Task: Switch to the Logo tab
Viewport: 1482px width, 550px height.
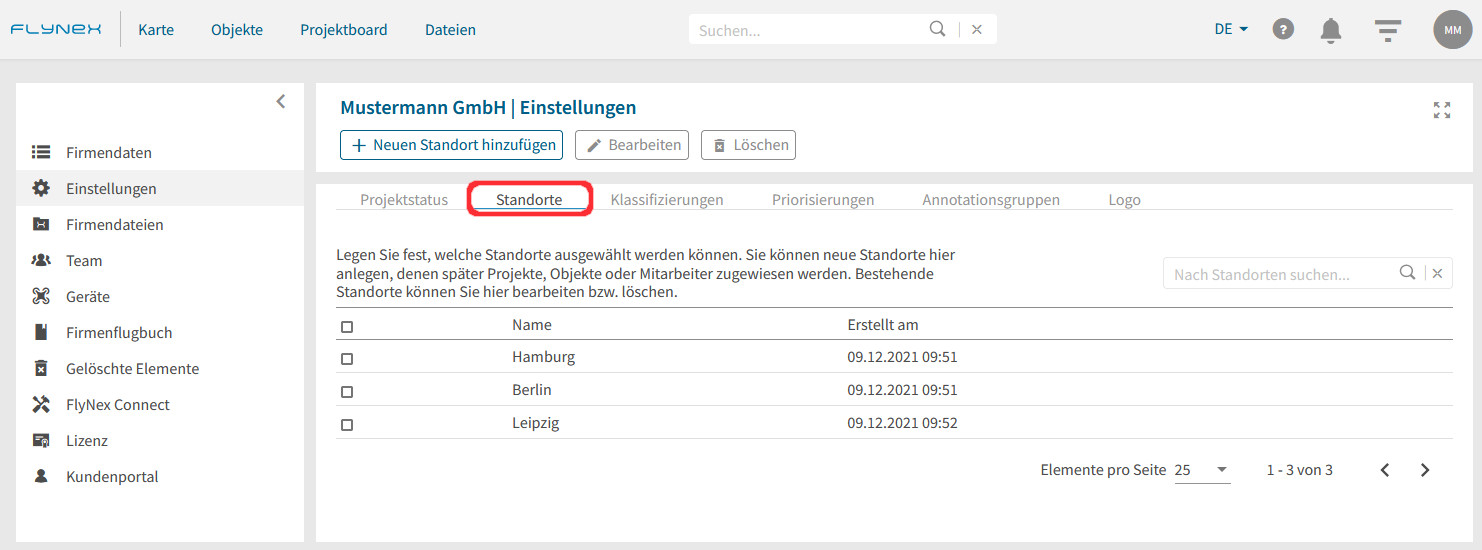Action: 1124,199
